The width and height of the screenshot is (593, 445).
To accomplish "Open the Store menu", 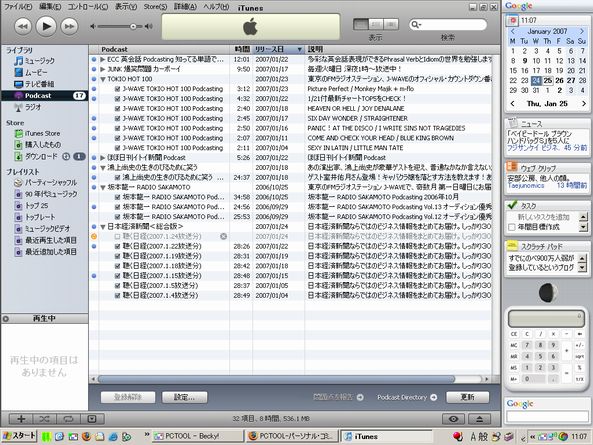I will (x=155, y=7).
